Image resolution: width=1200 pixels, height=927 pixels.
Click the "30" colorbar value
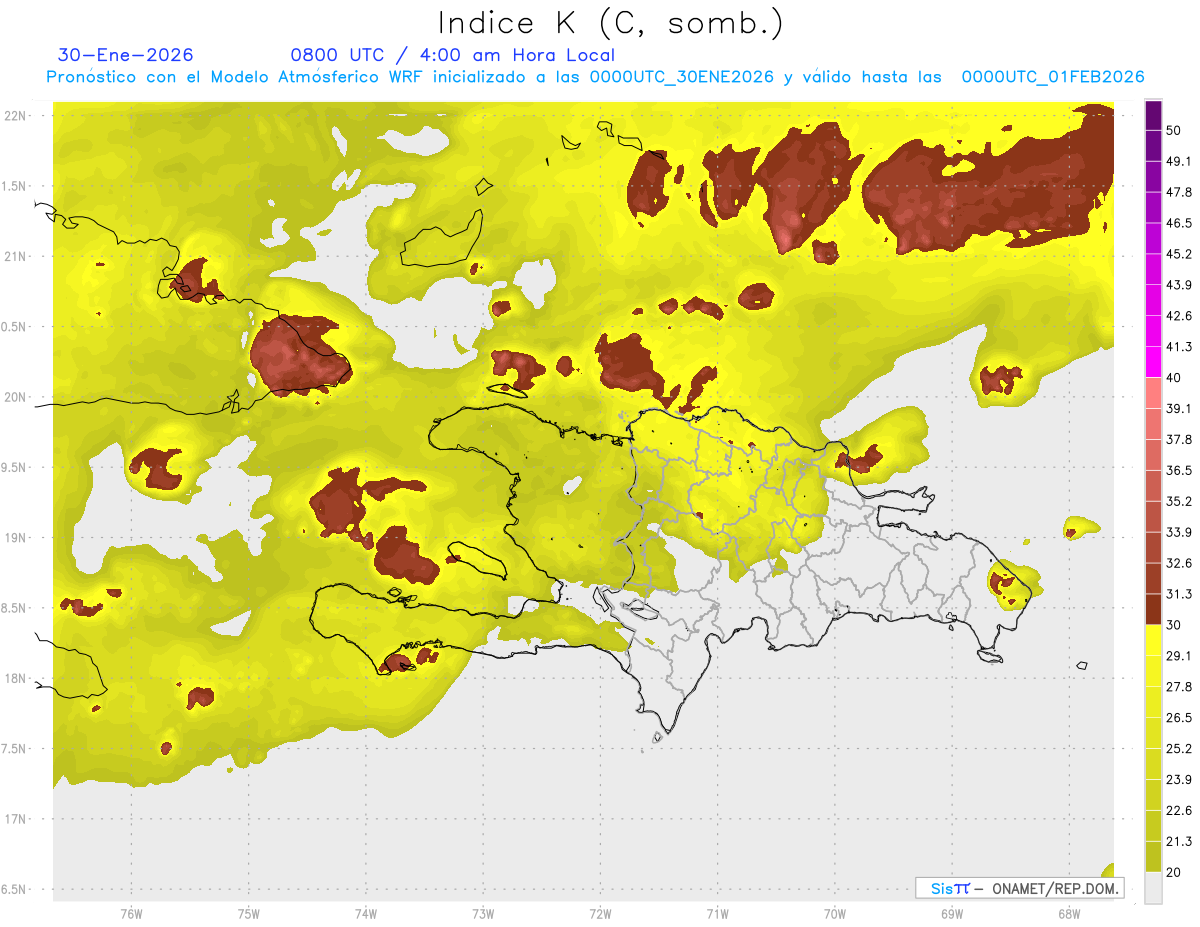[x=1173, y=625]
